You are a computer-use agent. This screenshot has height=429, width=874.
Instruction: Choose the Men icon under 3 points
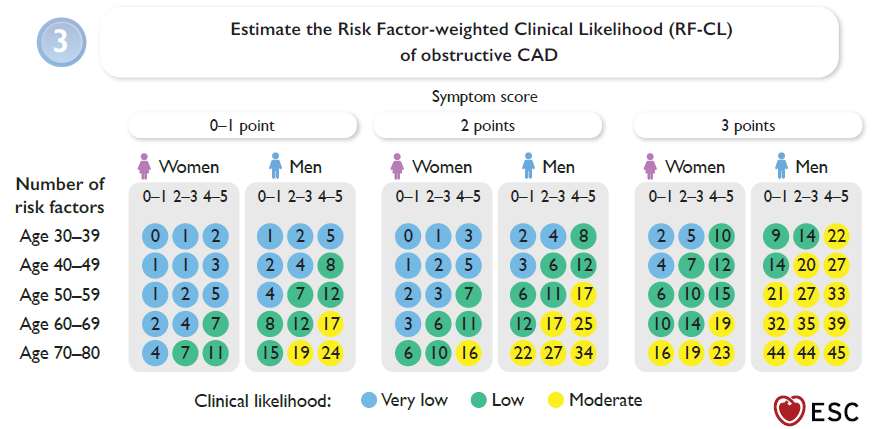point(780,165)
